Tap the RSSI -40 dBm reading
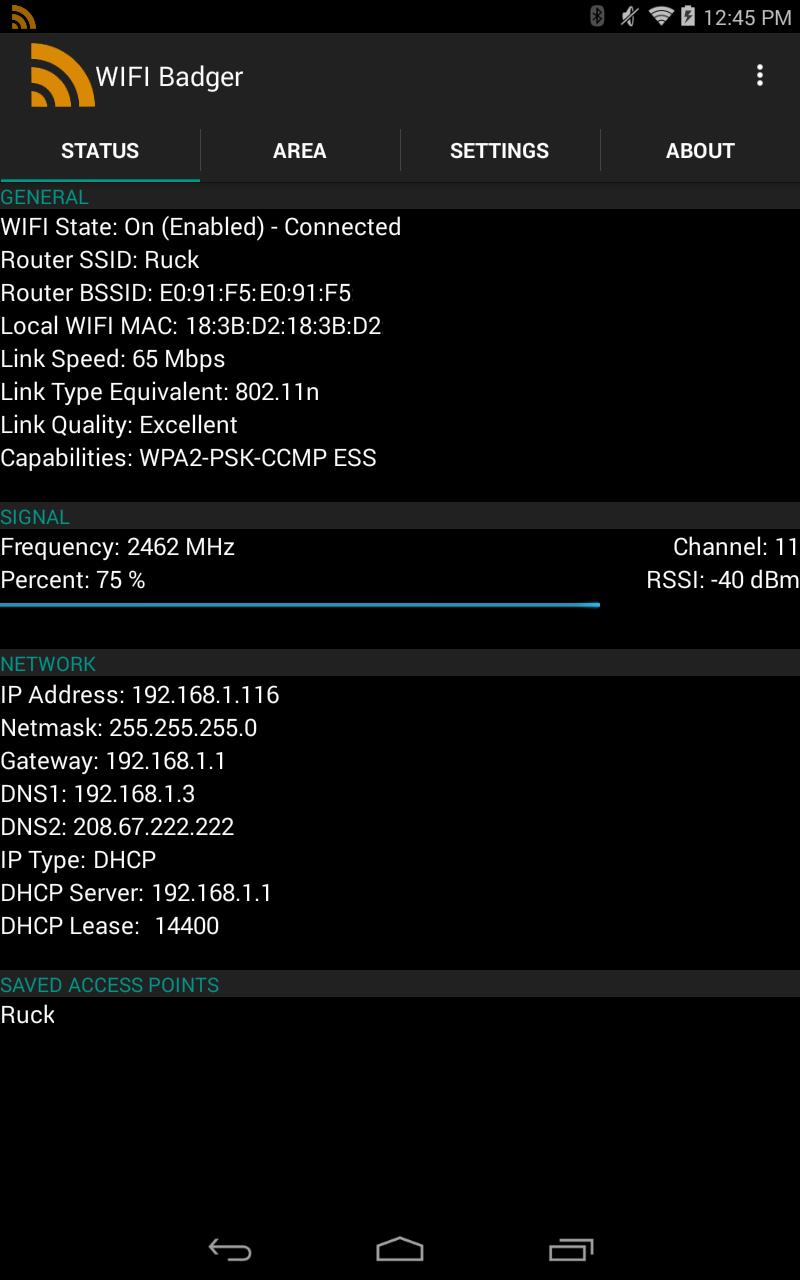 point(722,580)
